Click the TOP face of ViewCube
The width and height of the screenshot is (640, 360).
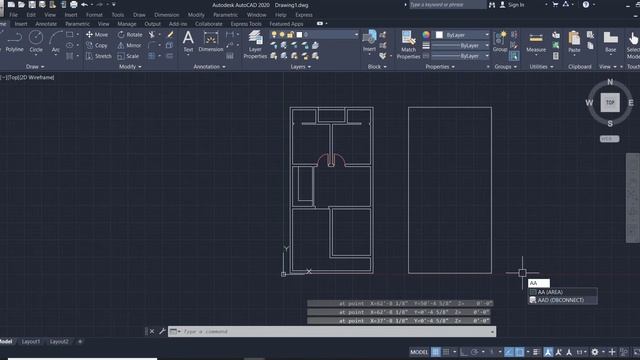610,102
